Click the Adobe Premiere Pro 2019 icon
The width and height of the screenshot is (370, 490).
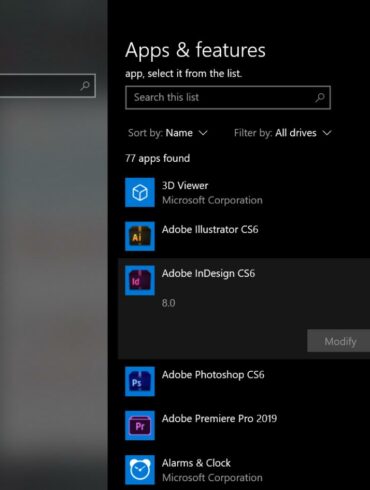click(140, 425)
